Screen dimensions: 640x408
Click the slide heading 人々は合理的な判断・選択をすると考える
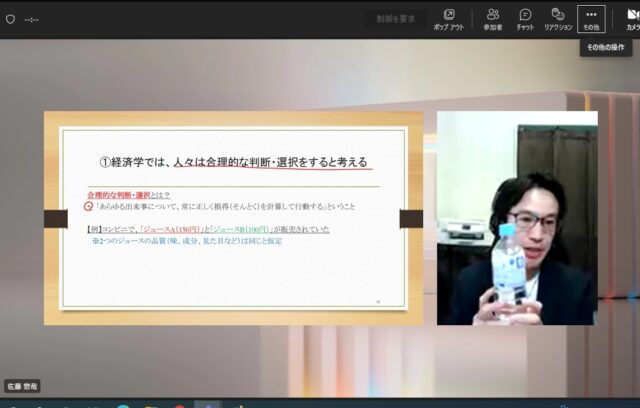coord(271,162)
